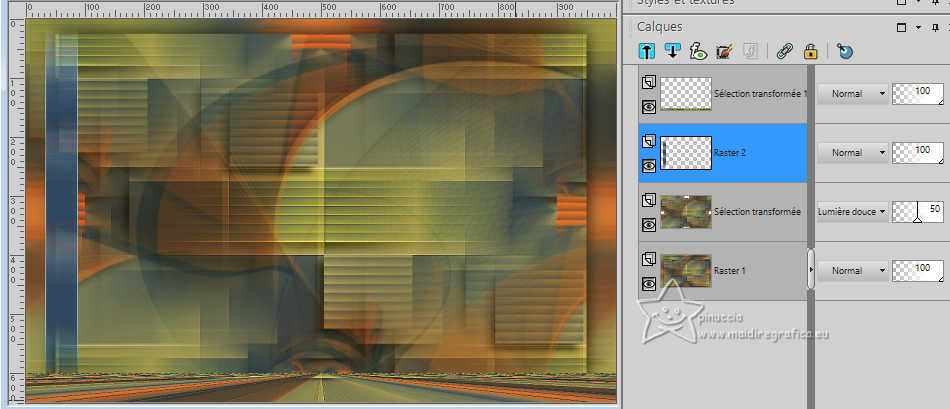Click raster type icon of Raster 2
The width and height of the screenshot is (950, 409).
(649, 141)
